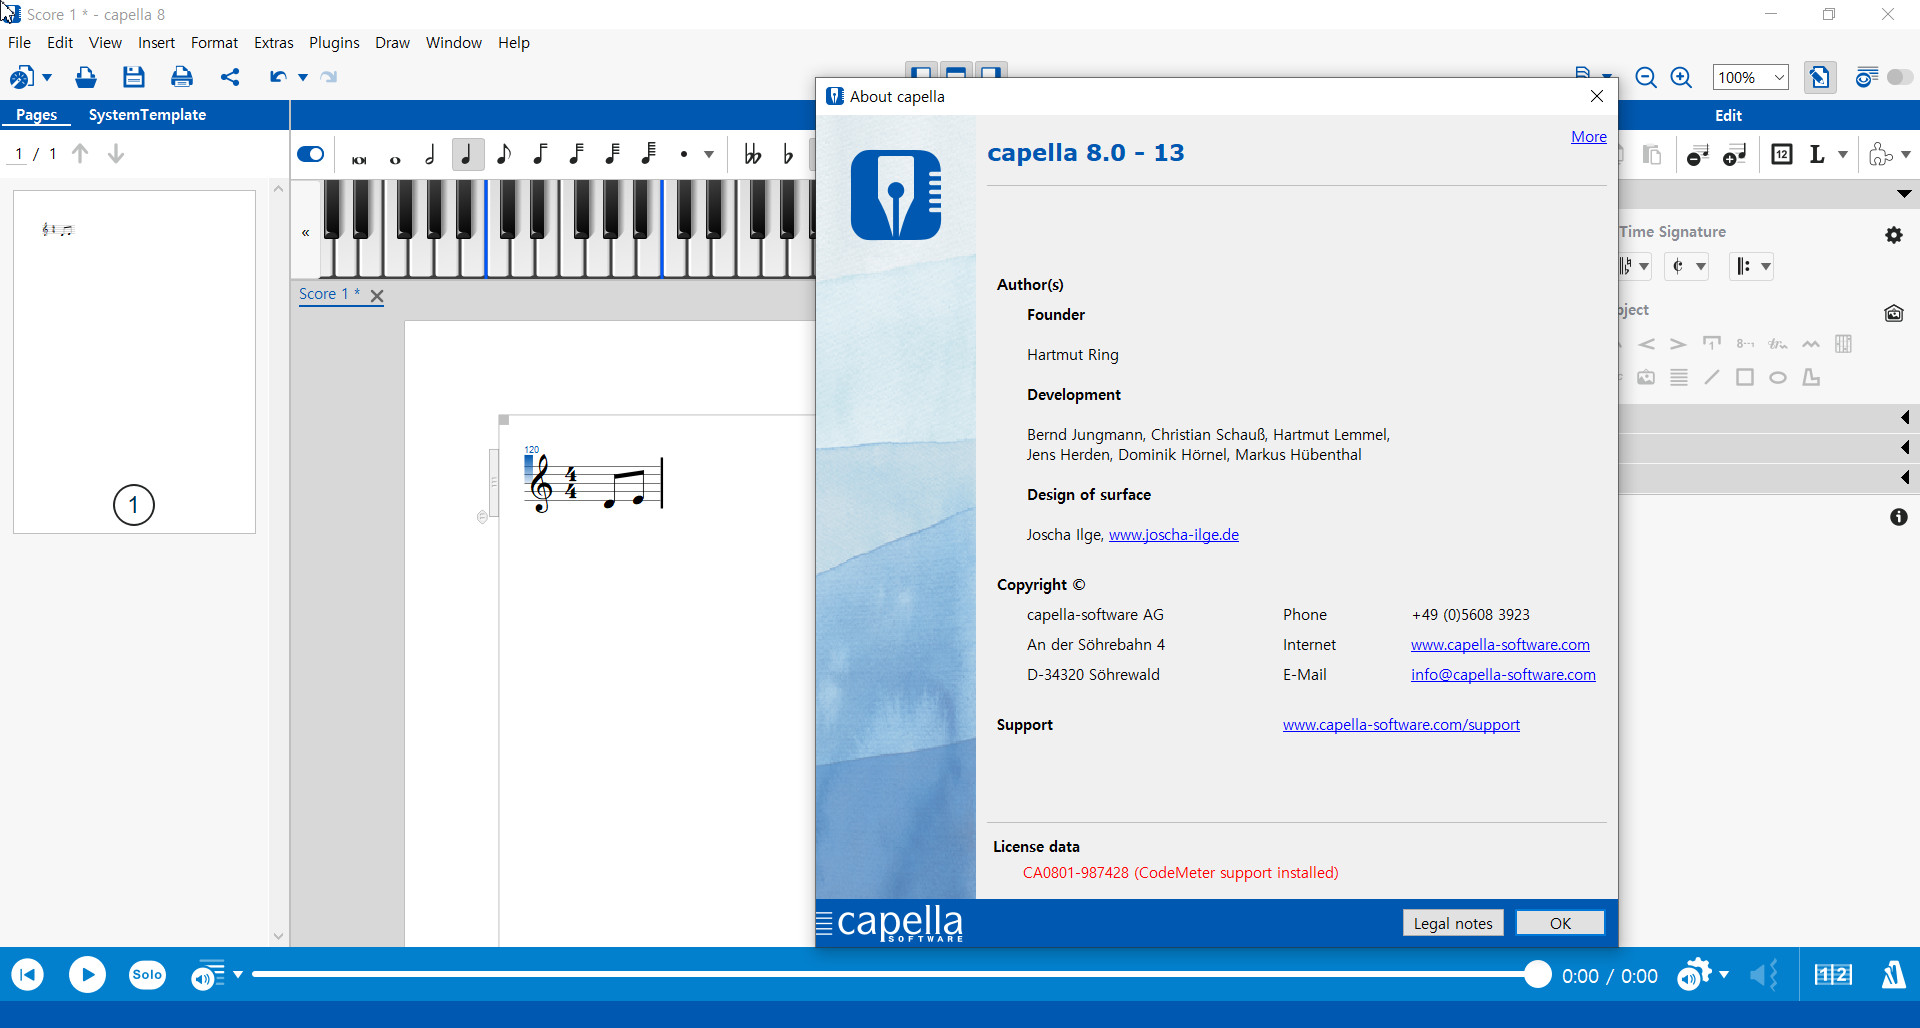Select the quarter note value
Viewport: 1920px width, 1028px height.
point(467,154)
